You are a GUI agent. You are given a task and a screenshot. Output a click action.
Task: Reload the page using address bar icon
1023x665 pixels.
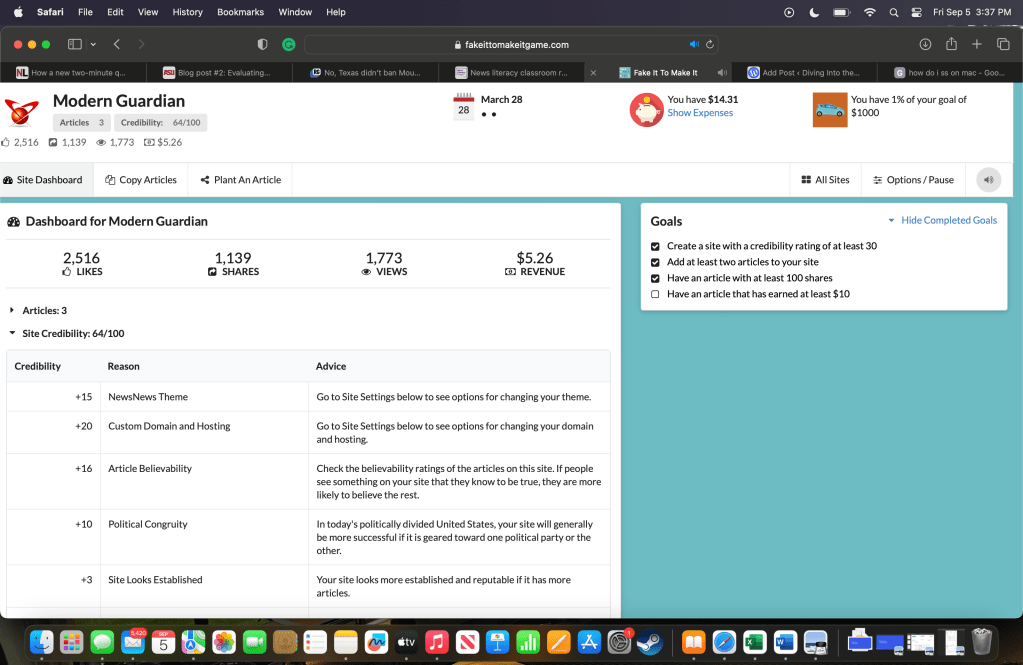coord(710,44)
